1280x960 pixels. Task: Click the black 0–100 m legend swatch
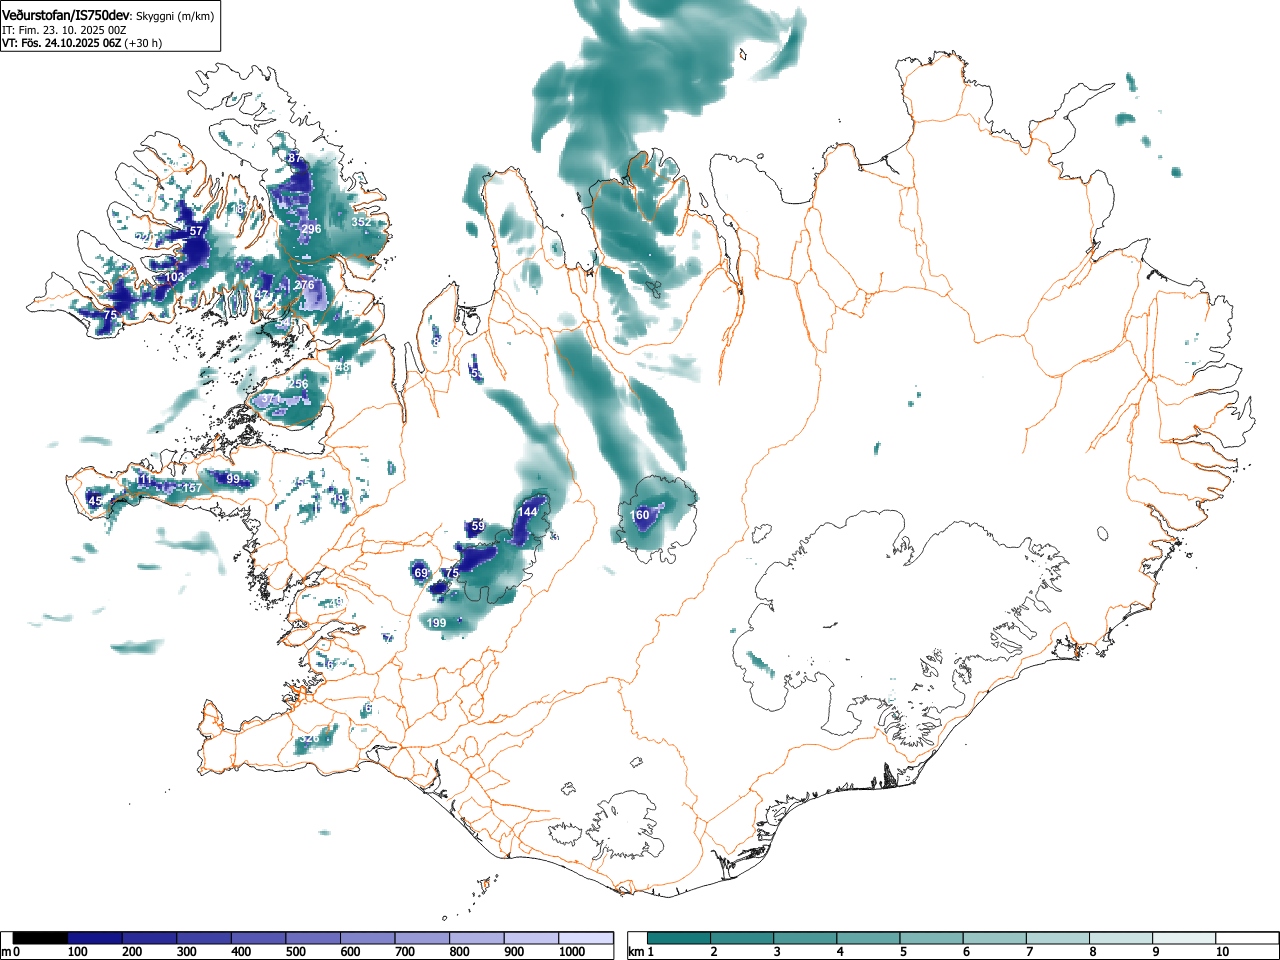coord(41,938)
